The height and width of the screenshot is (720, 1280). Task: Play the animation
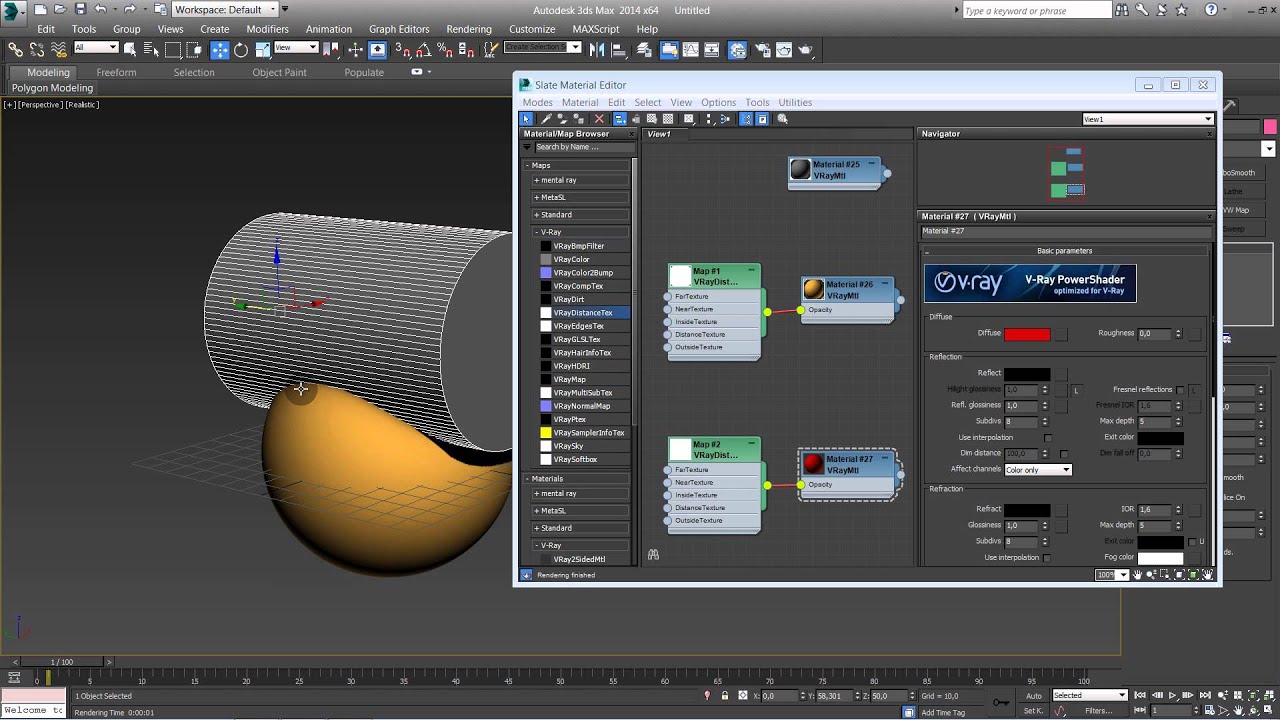1173,695
